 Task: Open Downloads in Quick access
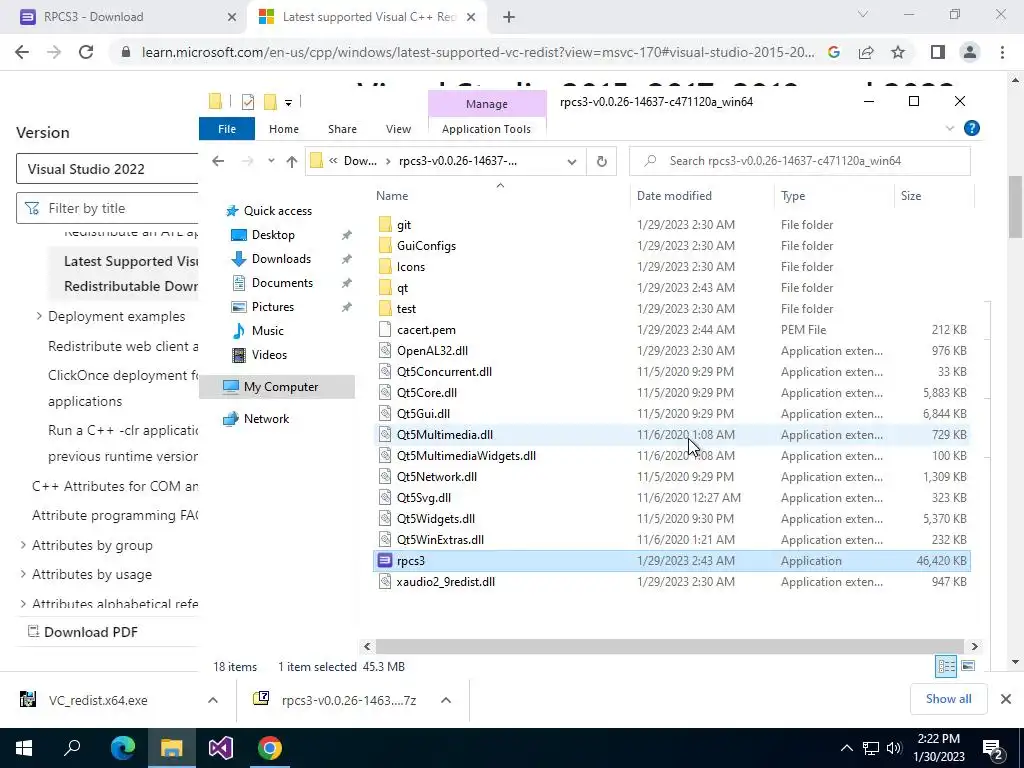281,259
